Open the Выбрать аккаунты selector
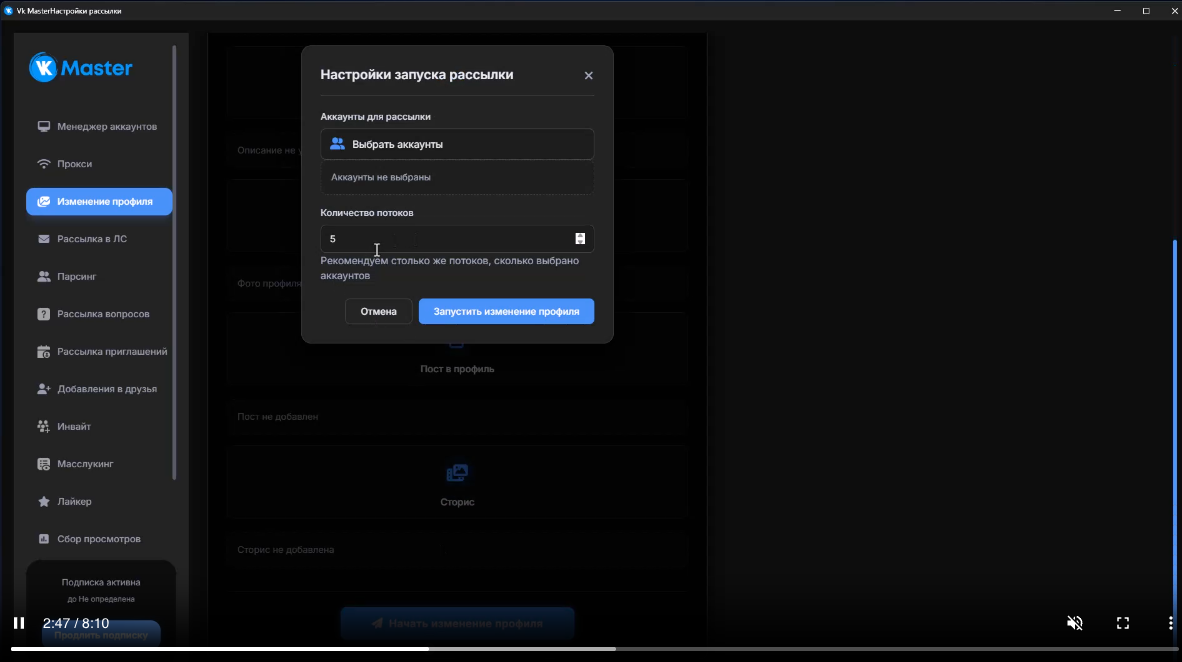Viewport: 1182px width, 662px height. (457, 144)
